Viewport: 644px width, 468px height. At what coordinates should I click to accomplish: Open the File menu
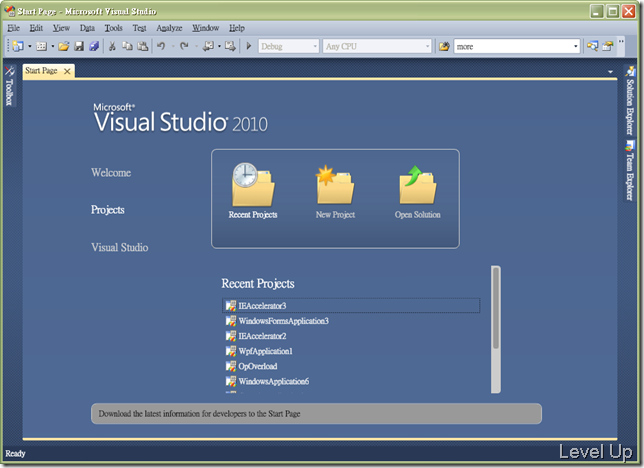(14, 28)
